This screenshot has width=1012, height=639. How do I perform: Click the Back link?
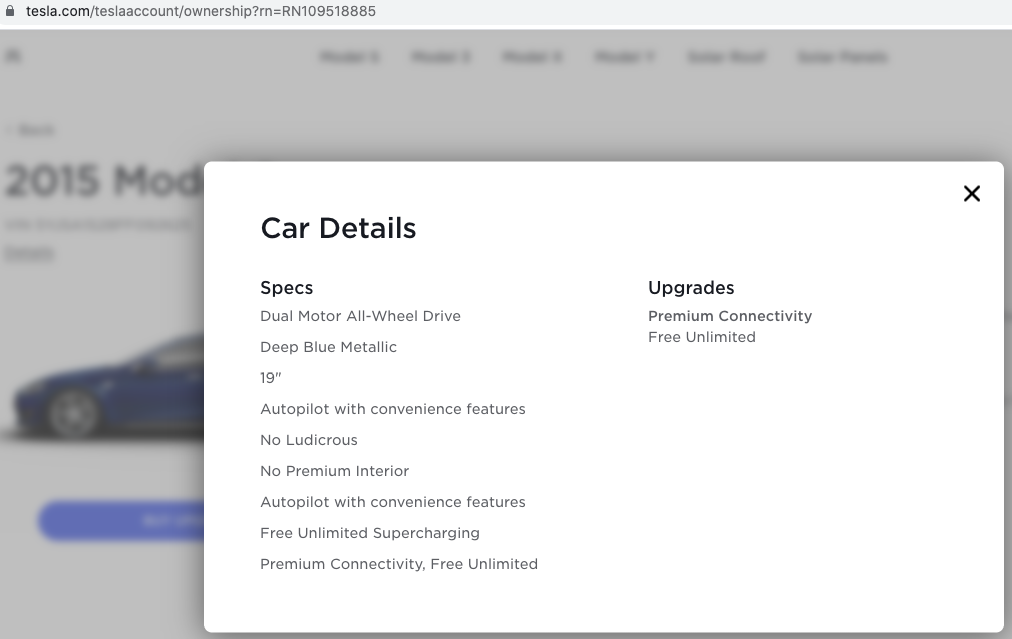(x=30, y=130)
